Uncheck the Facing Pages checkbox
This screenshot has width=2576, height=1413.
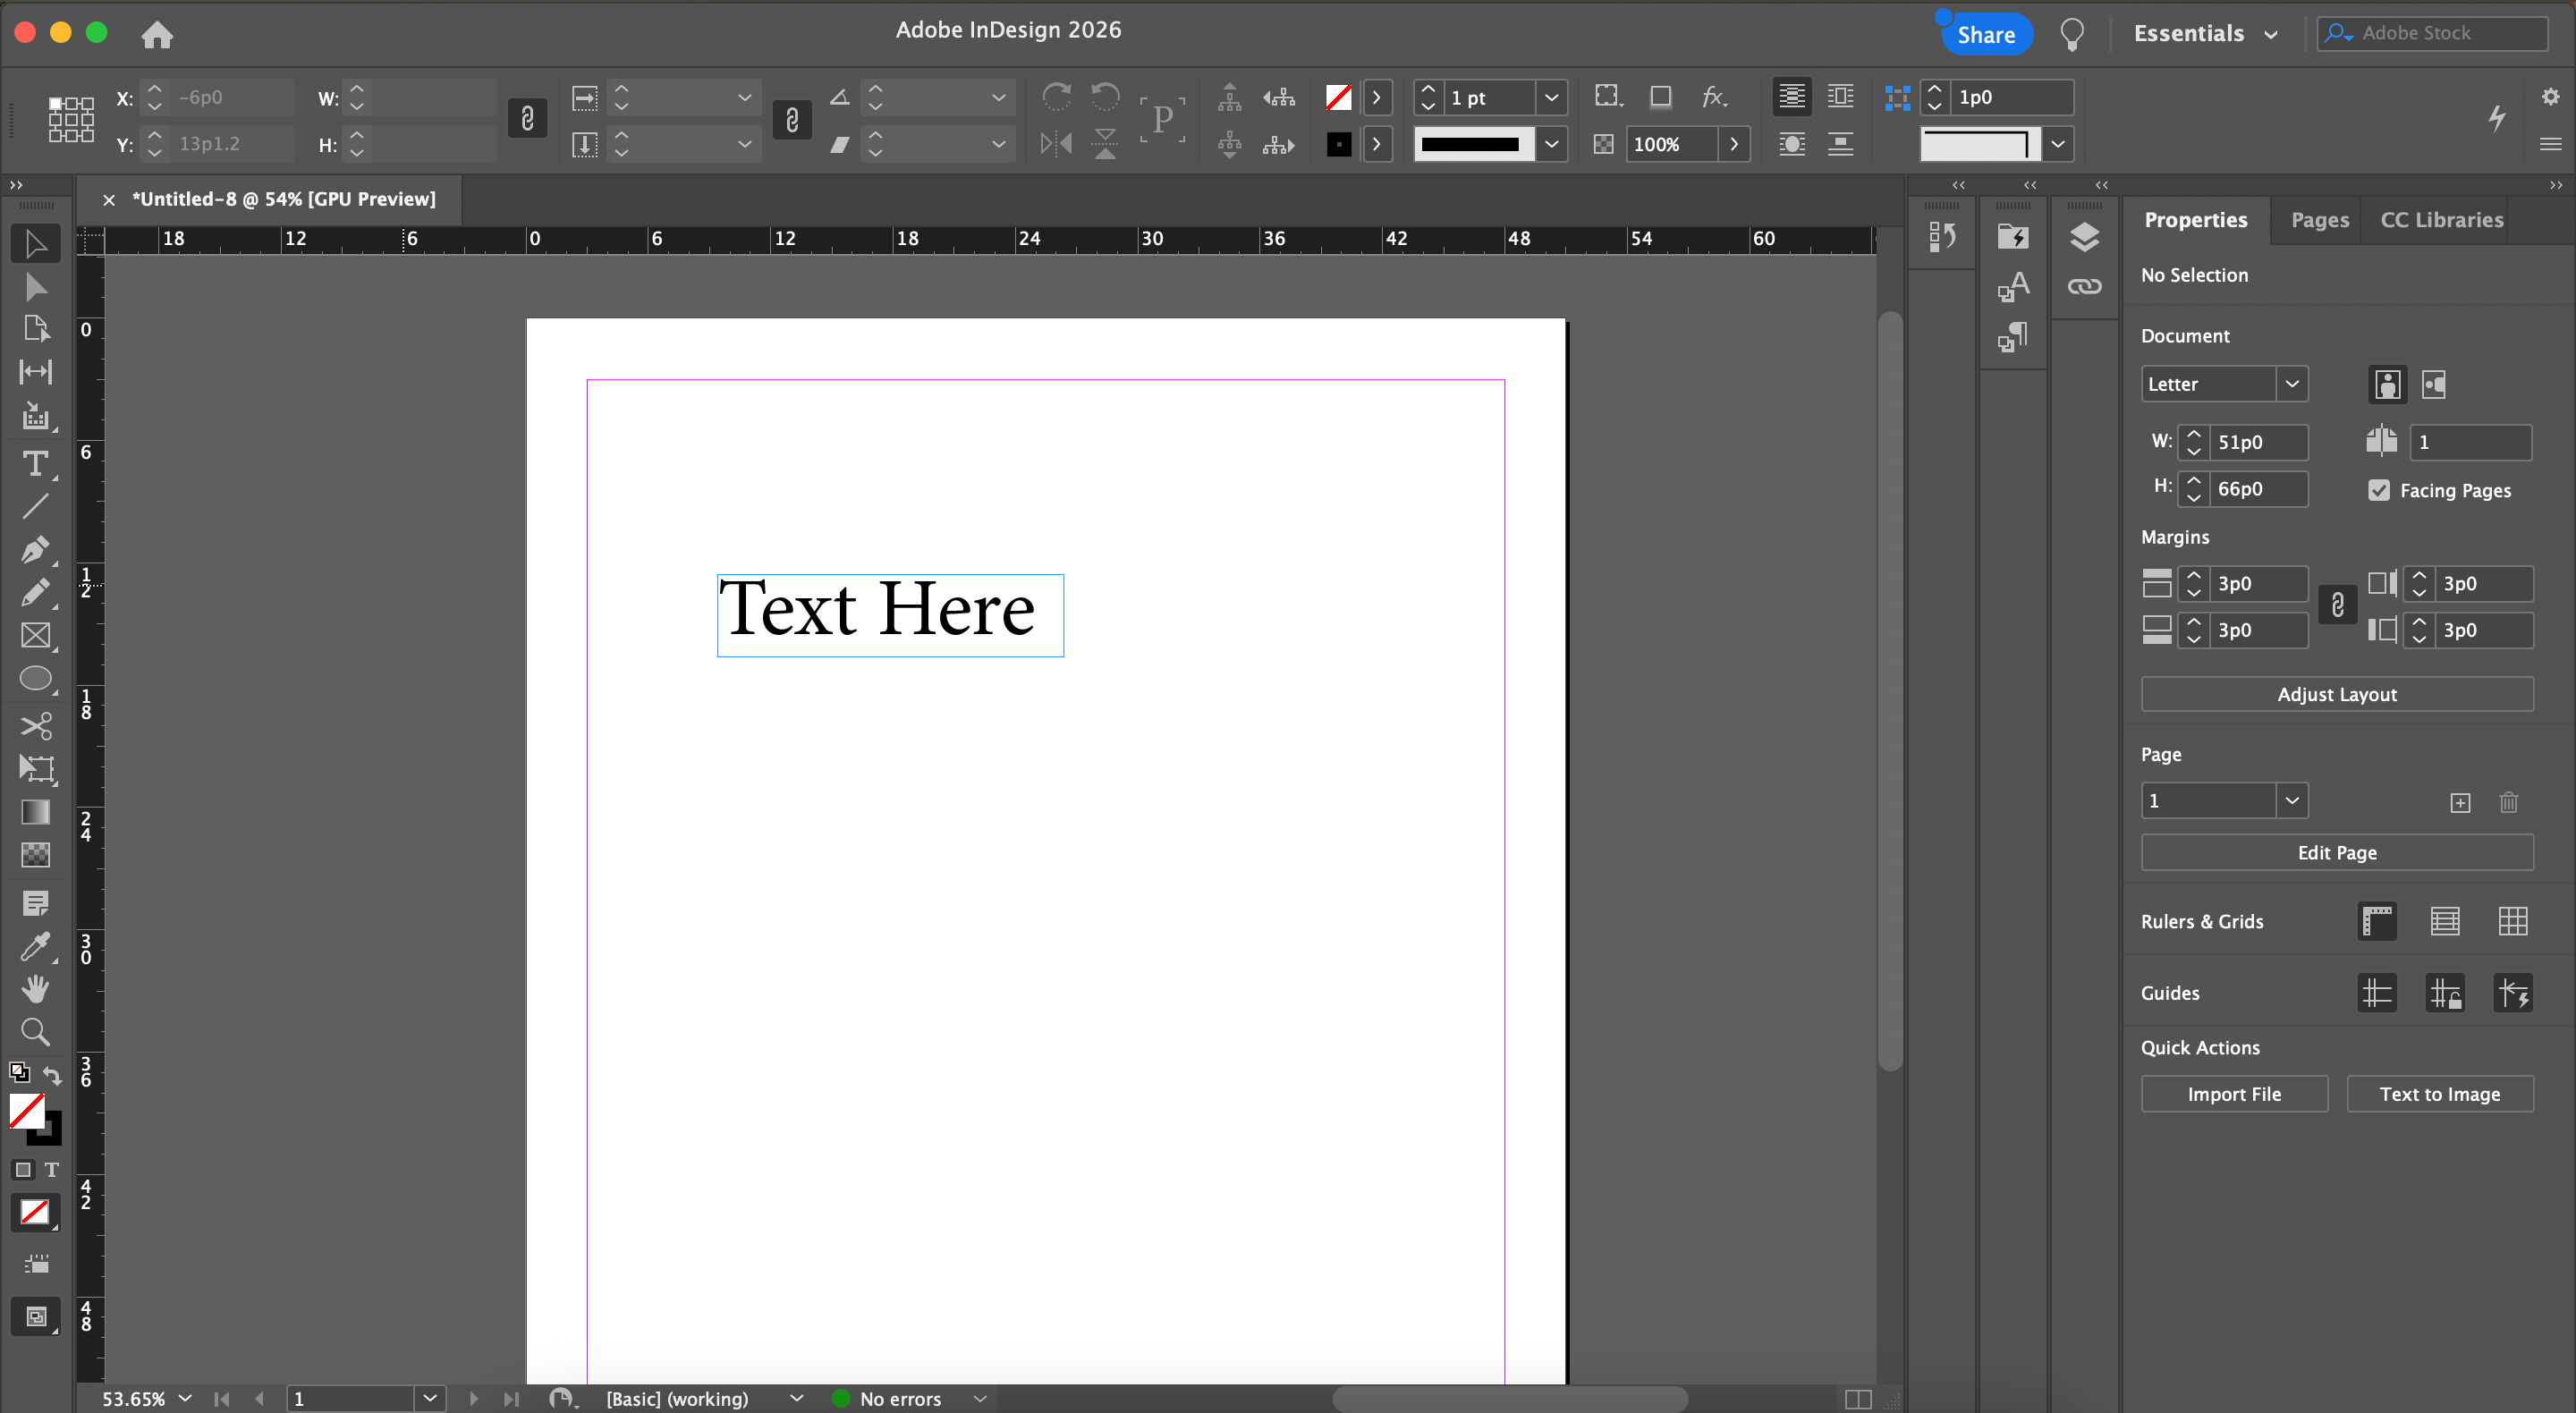pyautogui.click(x=2379, y=490)
